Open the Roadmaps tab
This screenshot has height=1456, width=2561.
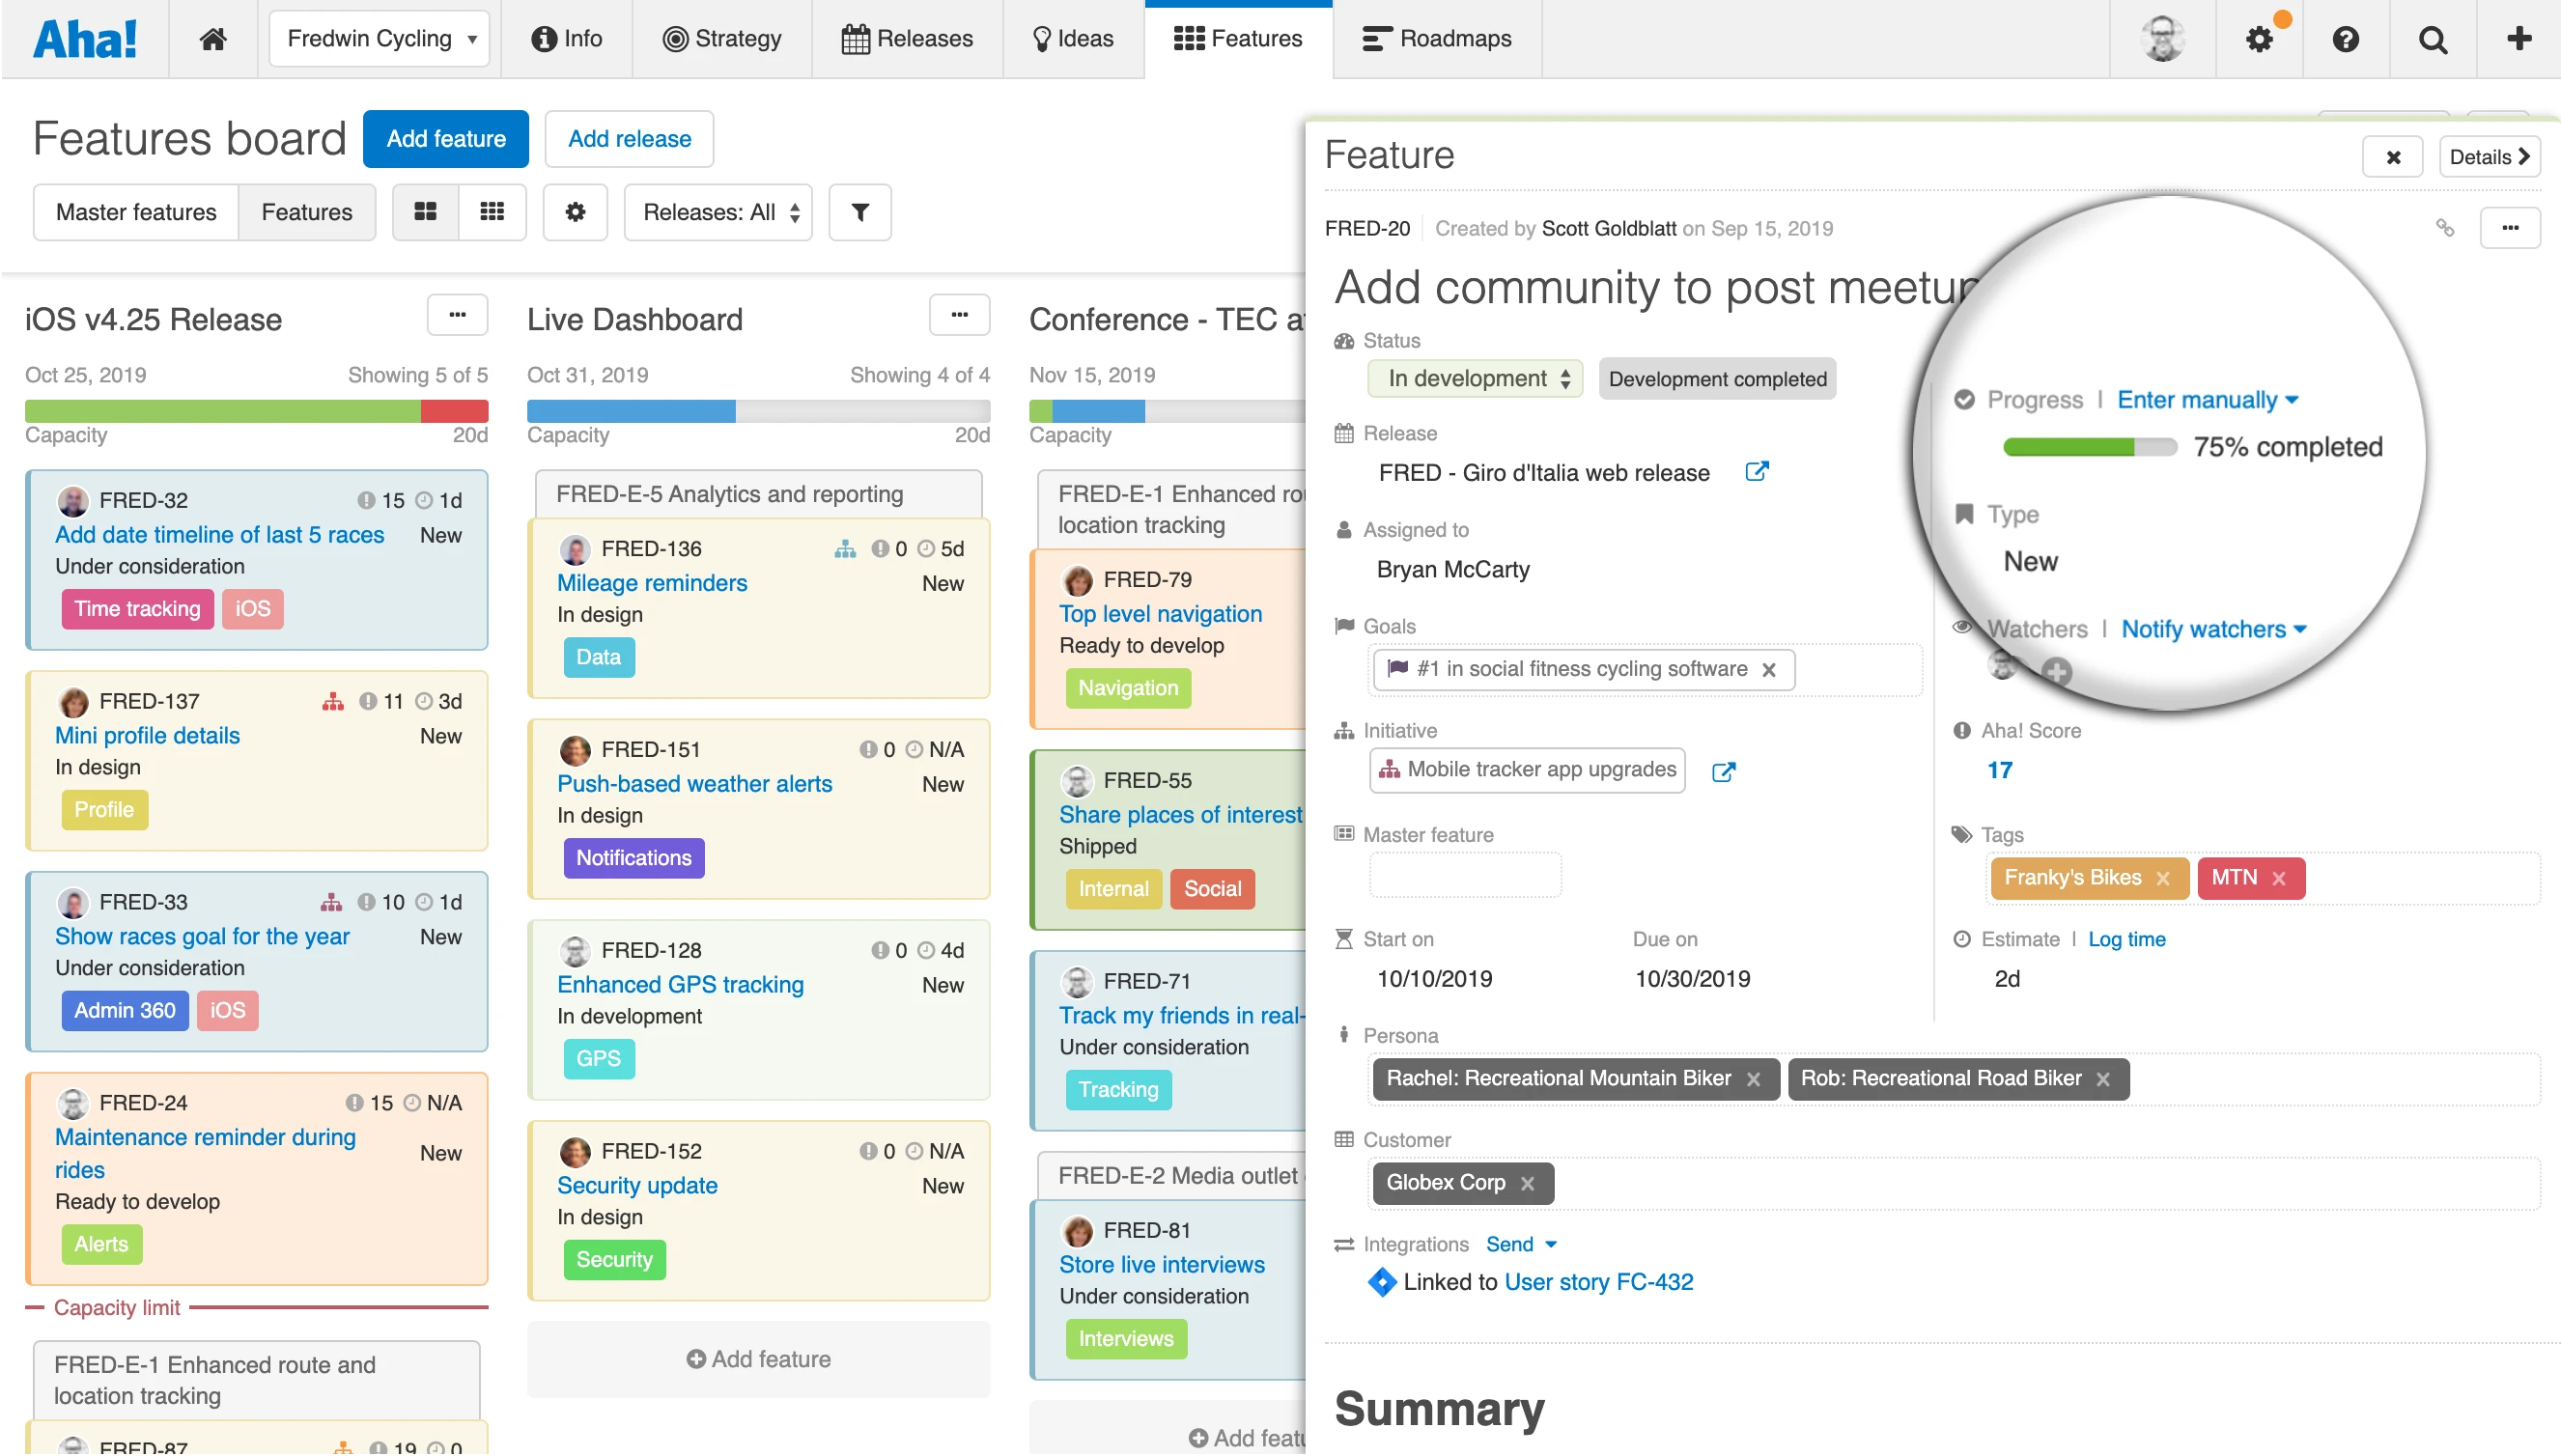1436,39
